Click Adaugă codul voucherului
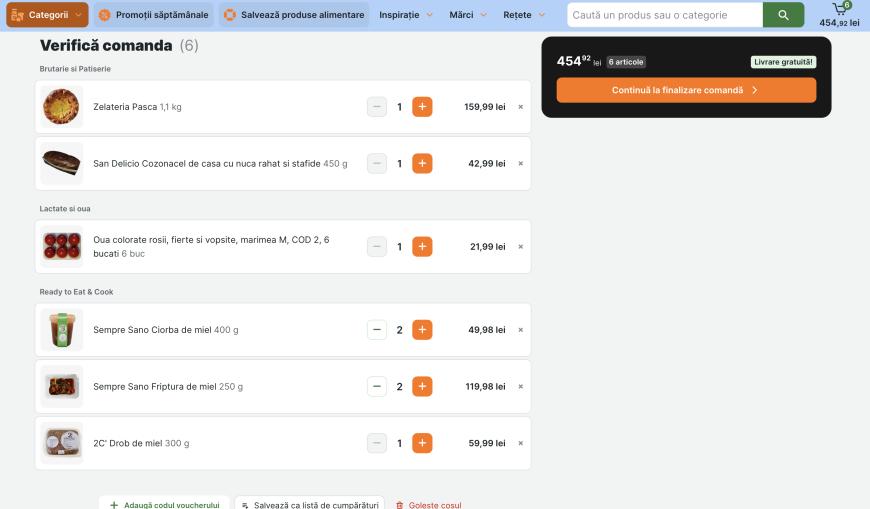870x509 pixels. [x=164, y=505]
